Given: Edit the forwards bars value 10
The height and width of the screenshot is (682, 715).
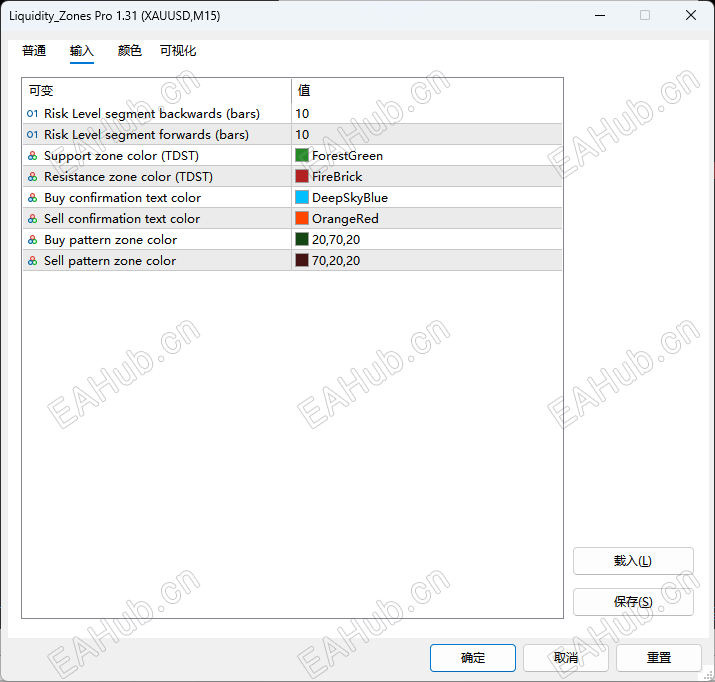Looking at the screenshot, I should (302, 134).
